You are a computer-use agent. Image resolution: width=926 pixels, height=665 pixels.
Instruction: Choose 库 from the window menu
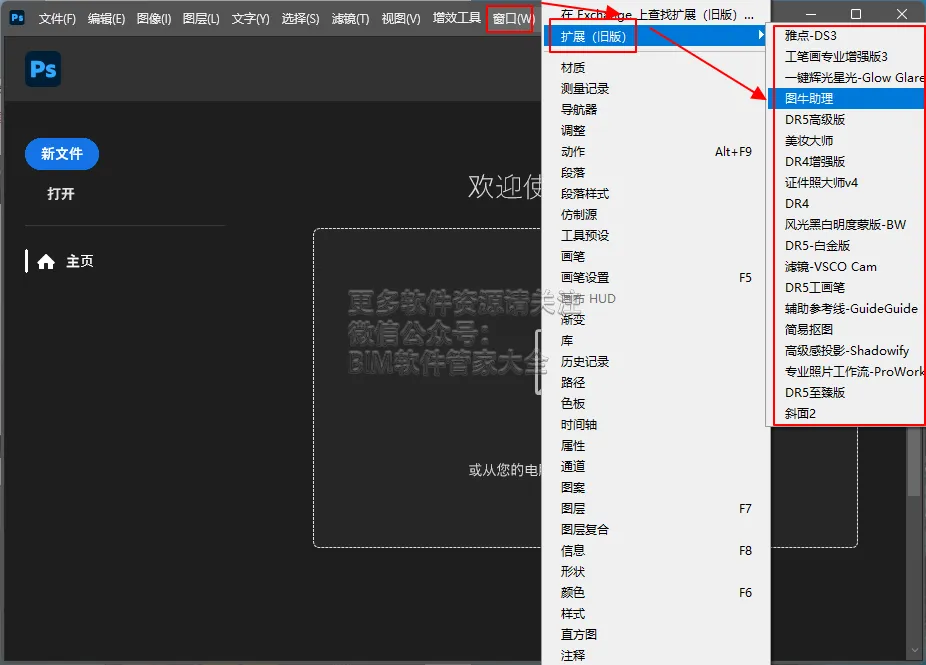click(x=656, y=341)
